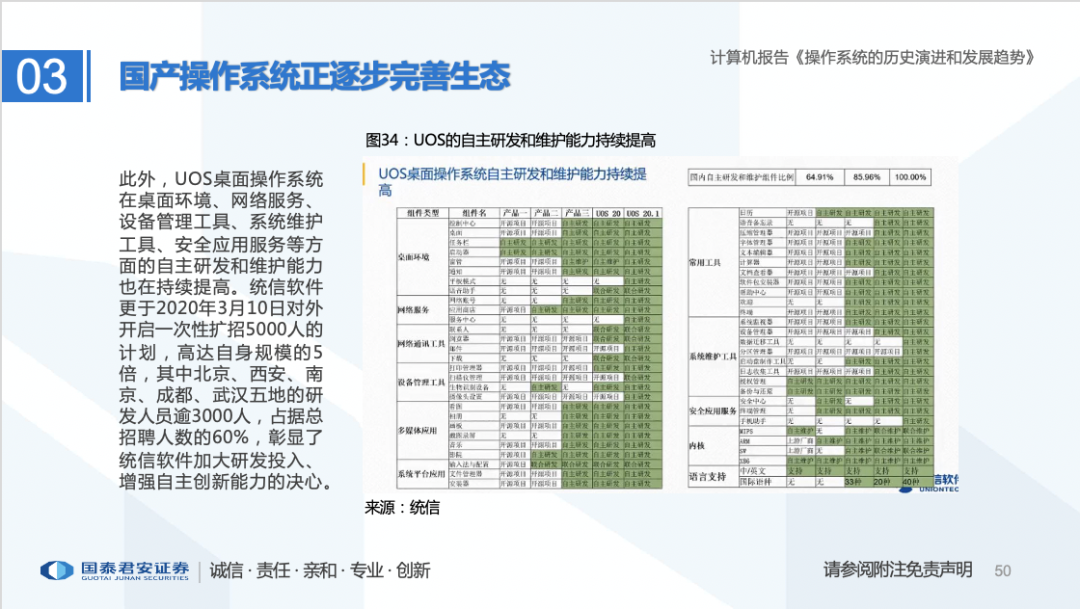Click the "组件类型" column header
Screen dimensions: 1080x609
coord(422,213)
